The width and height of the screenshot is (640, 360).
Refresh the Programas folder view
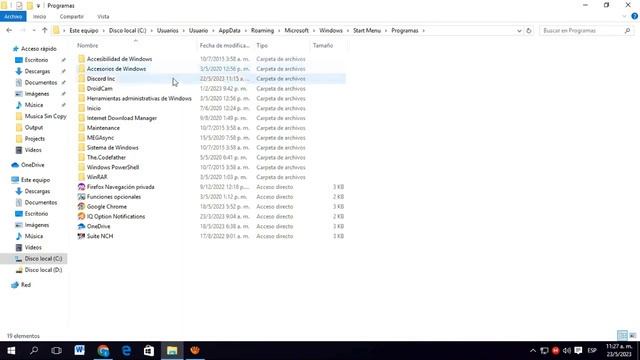(x=529, y=31)
